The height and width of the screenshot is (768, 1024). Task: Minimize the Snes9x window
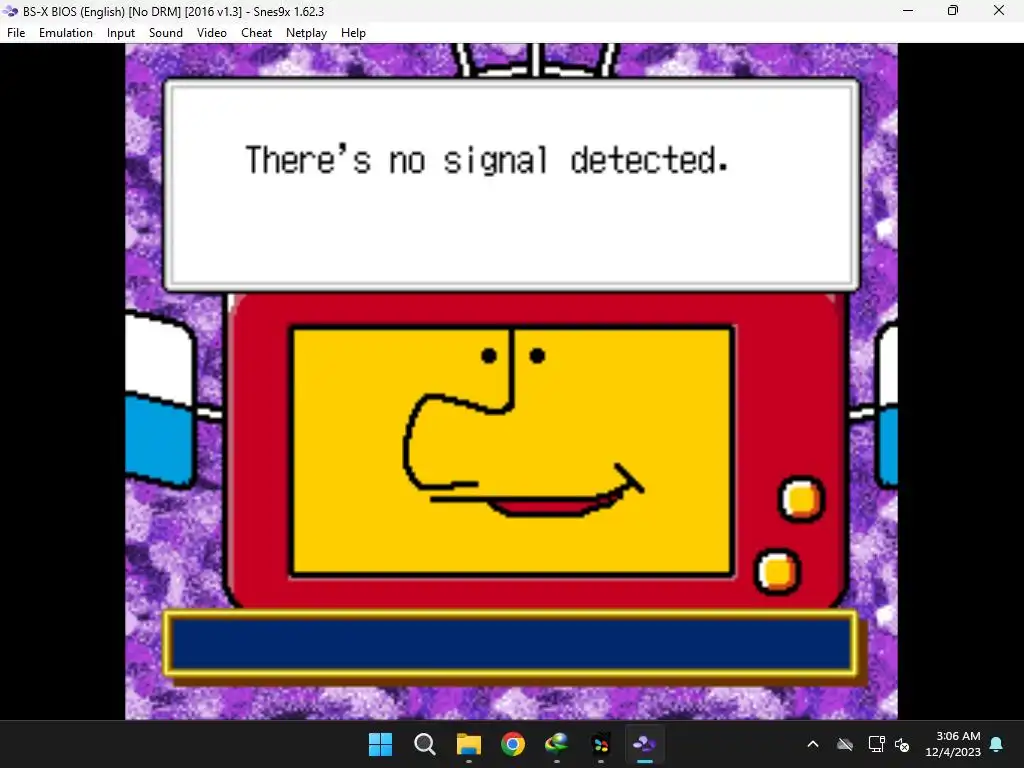pyautogui.click(x=908, y=10)
